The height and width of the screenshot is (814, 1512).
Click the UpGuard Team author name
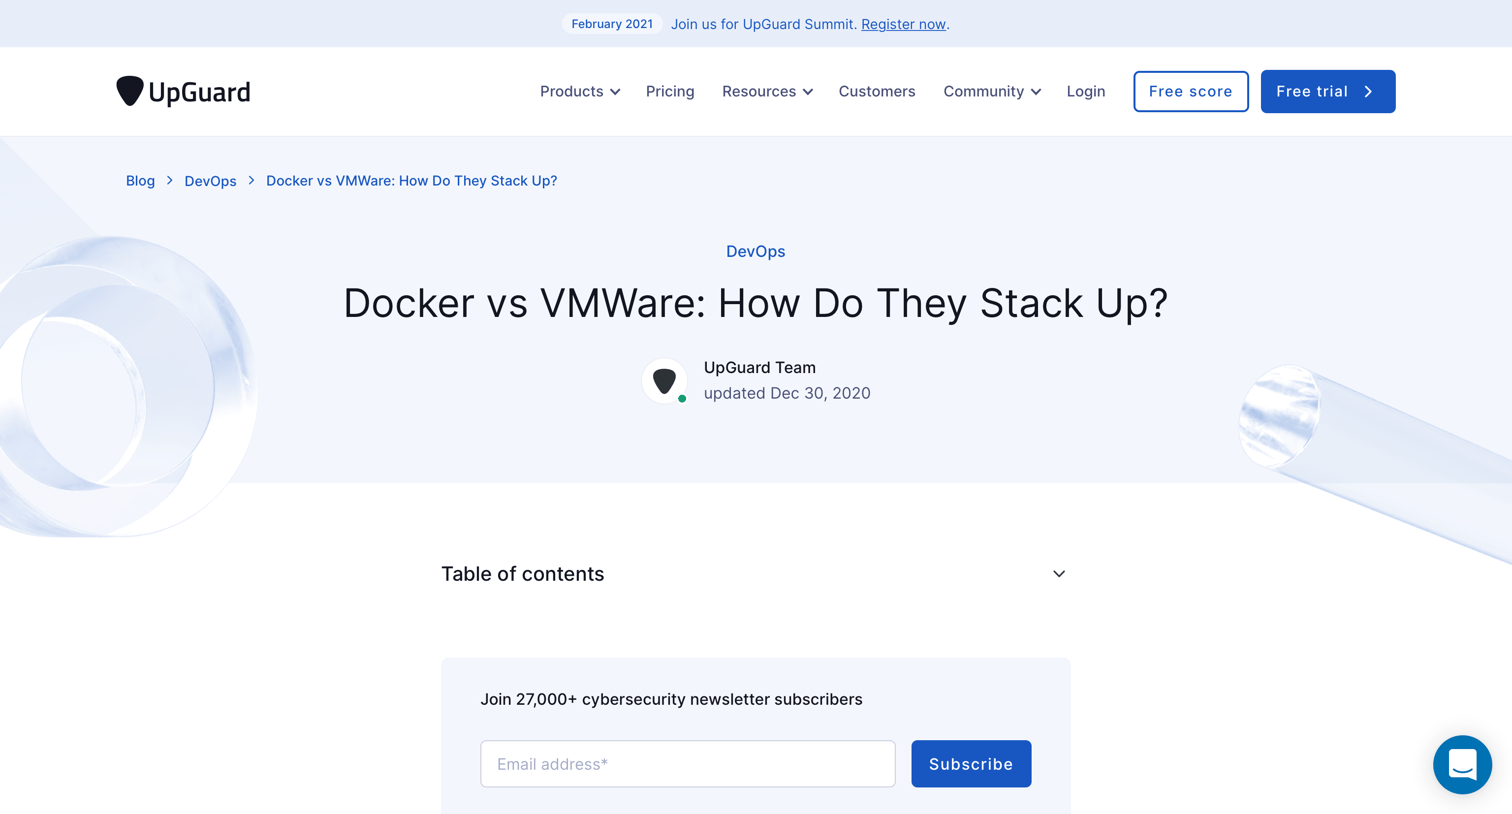(760, 367)
